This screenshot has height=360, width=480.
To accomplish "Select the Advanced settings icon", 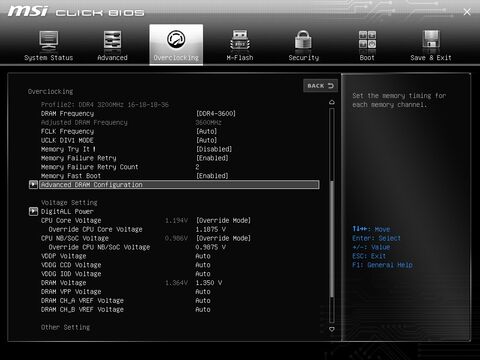I will click(112, 40).
